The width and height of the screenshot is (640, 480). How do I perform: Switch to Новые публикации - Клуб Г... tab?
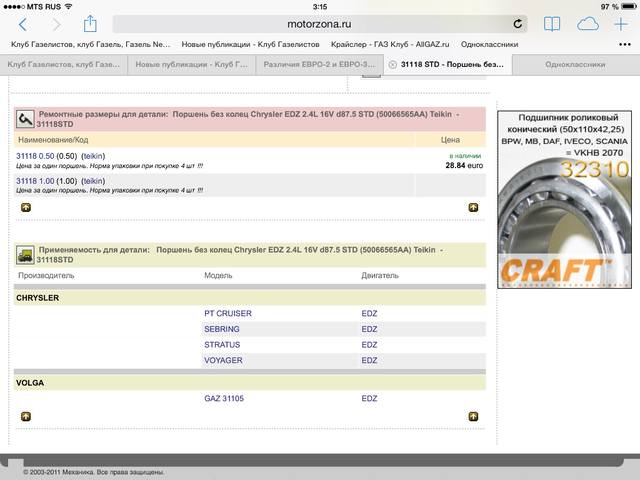pyautogui.click(x=191, y=64)
